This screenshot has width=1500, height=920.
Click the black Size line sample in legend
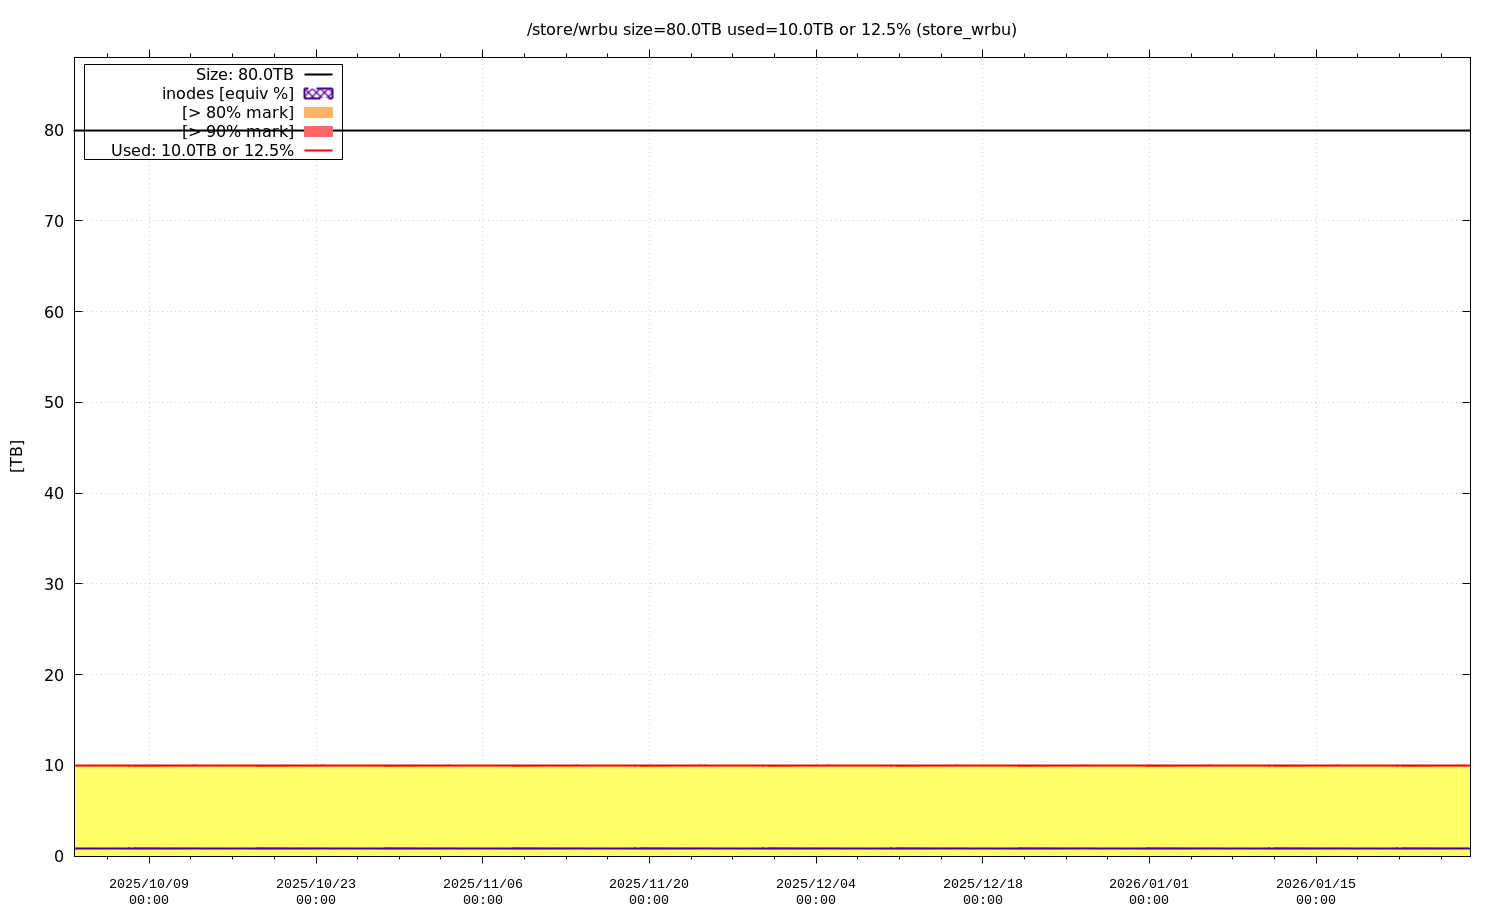[x=318, y=75]
